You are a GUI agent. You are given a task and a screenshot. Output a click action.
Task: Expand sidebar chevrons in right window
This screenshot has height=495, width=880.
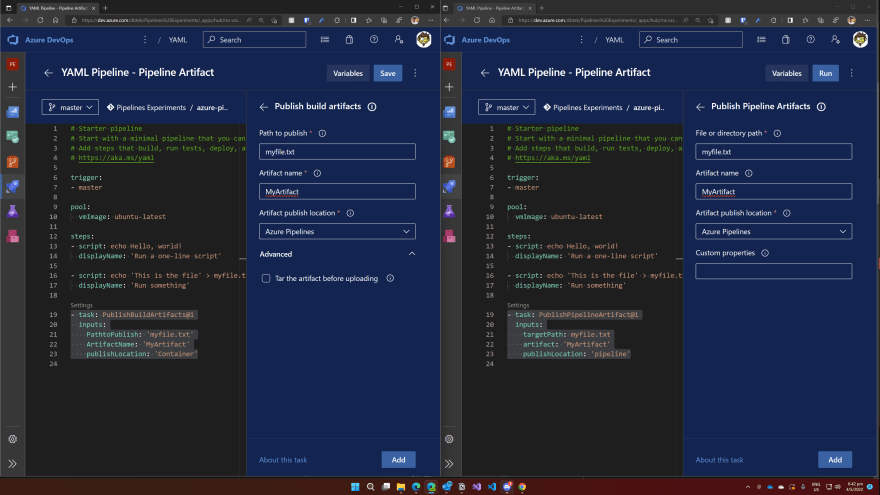click(449, 464)
